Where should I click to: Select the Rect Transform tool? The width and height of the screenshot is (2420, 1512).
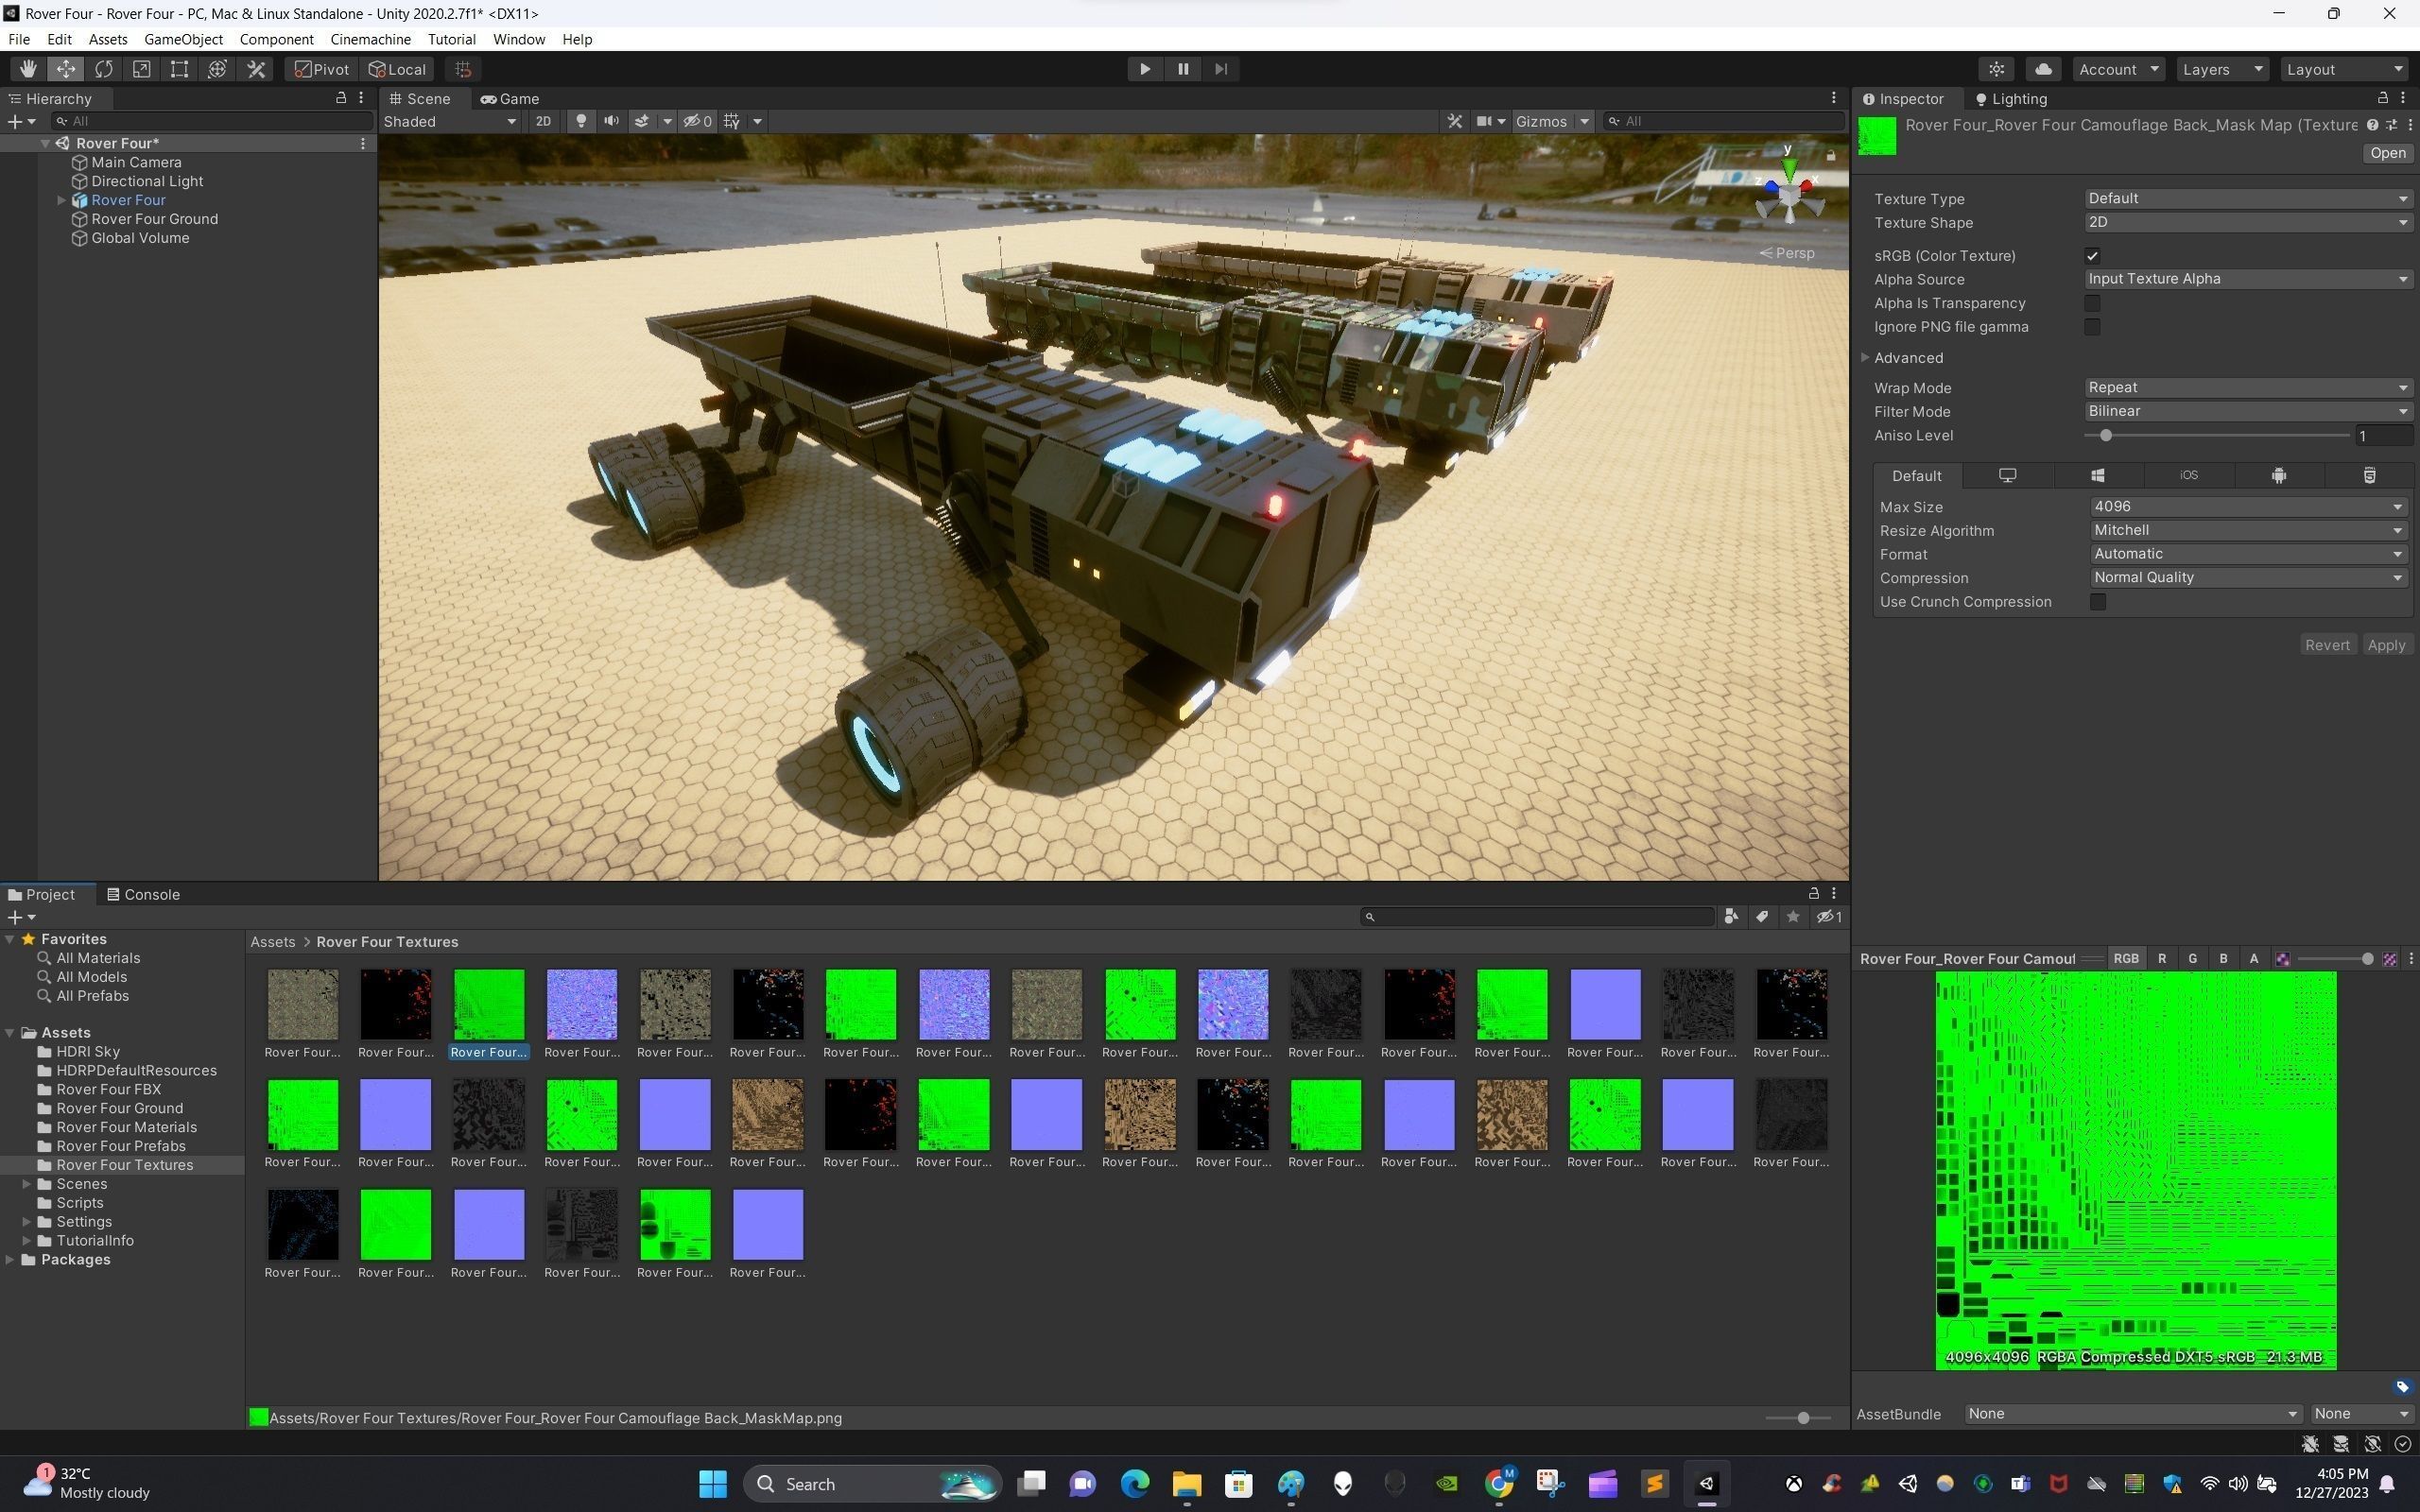[x=179, y=69]
